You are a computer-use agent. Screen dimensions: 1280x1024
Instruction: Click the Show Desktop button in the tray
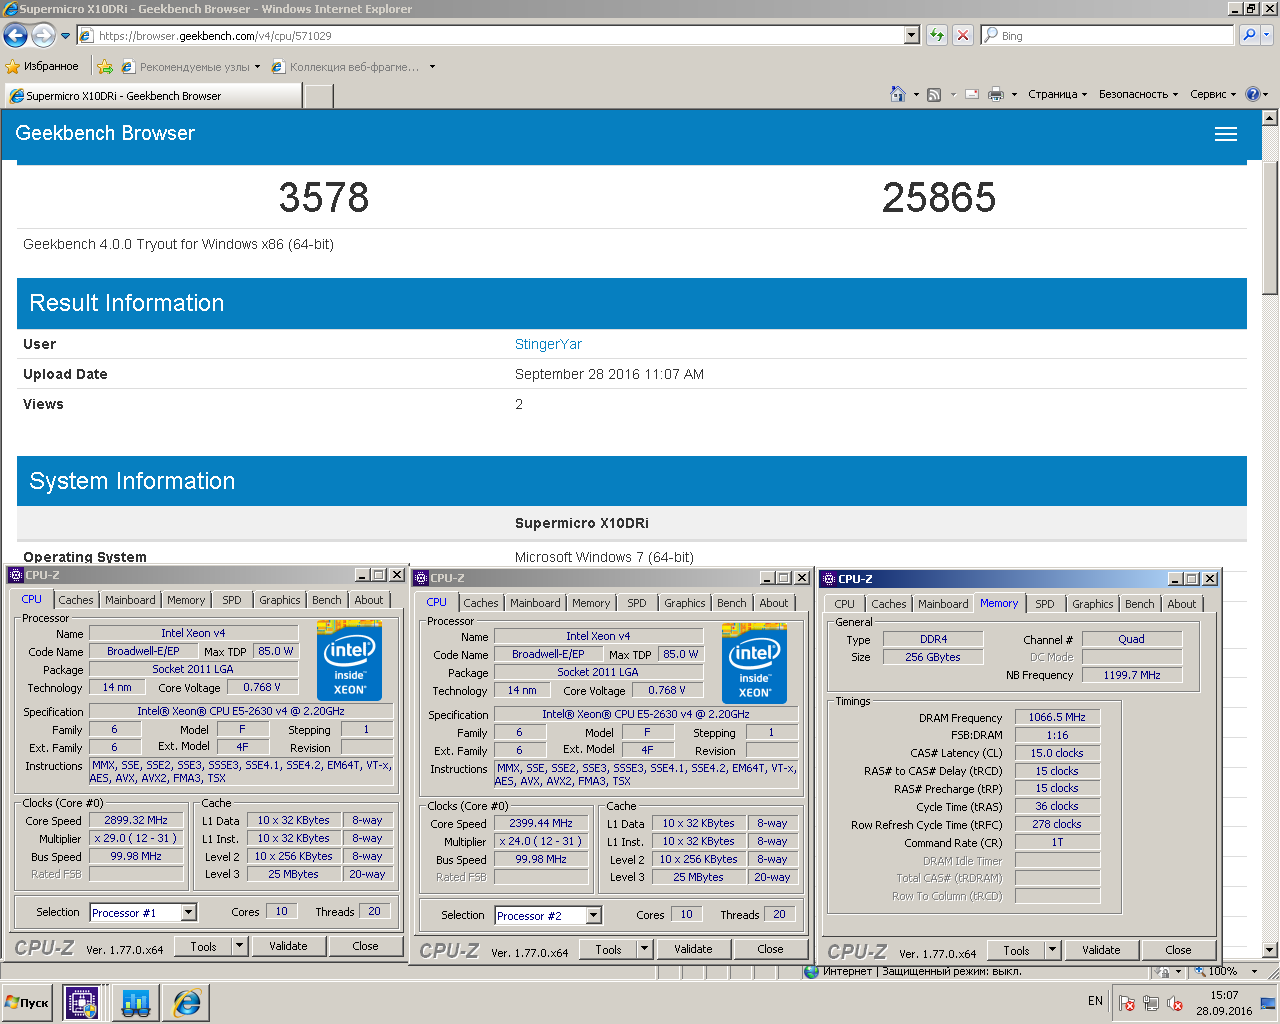(1269, 1003)
